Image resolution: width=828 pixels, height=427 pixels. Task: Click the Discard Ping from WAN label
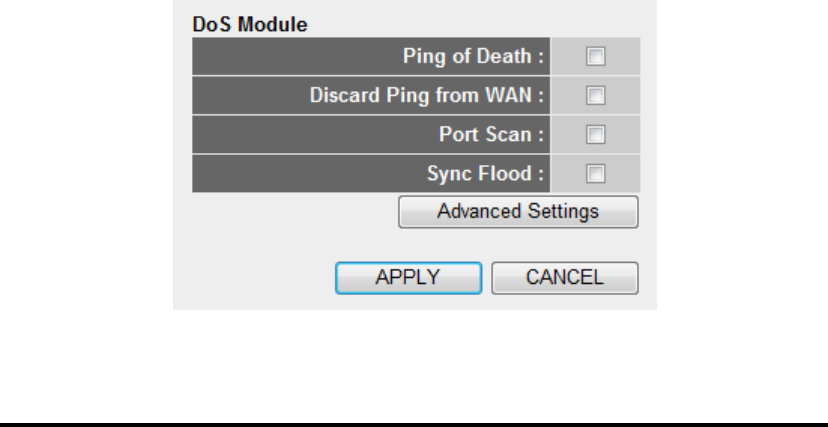pyautogui.click(x=428, y=97)
